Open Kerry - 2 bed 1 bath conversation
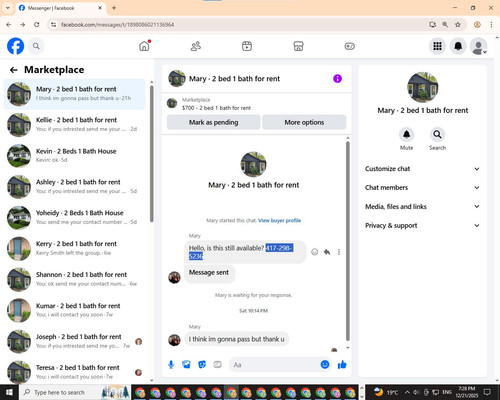 (x=75, y=248)
